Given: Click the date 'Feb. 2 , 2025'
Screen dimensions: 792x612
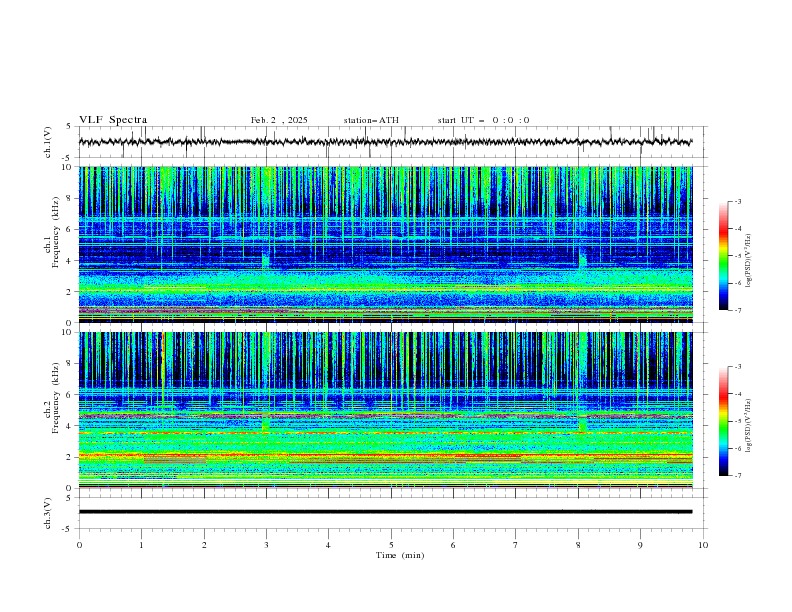Looking at the screenshot, I should pyautogui.click(x=279, y=120).
